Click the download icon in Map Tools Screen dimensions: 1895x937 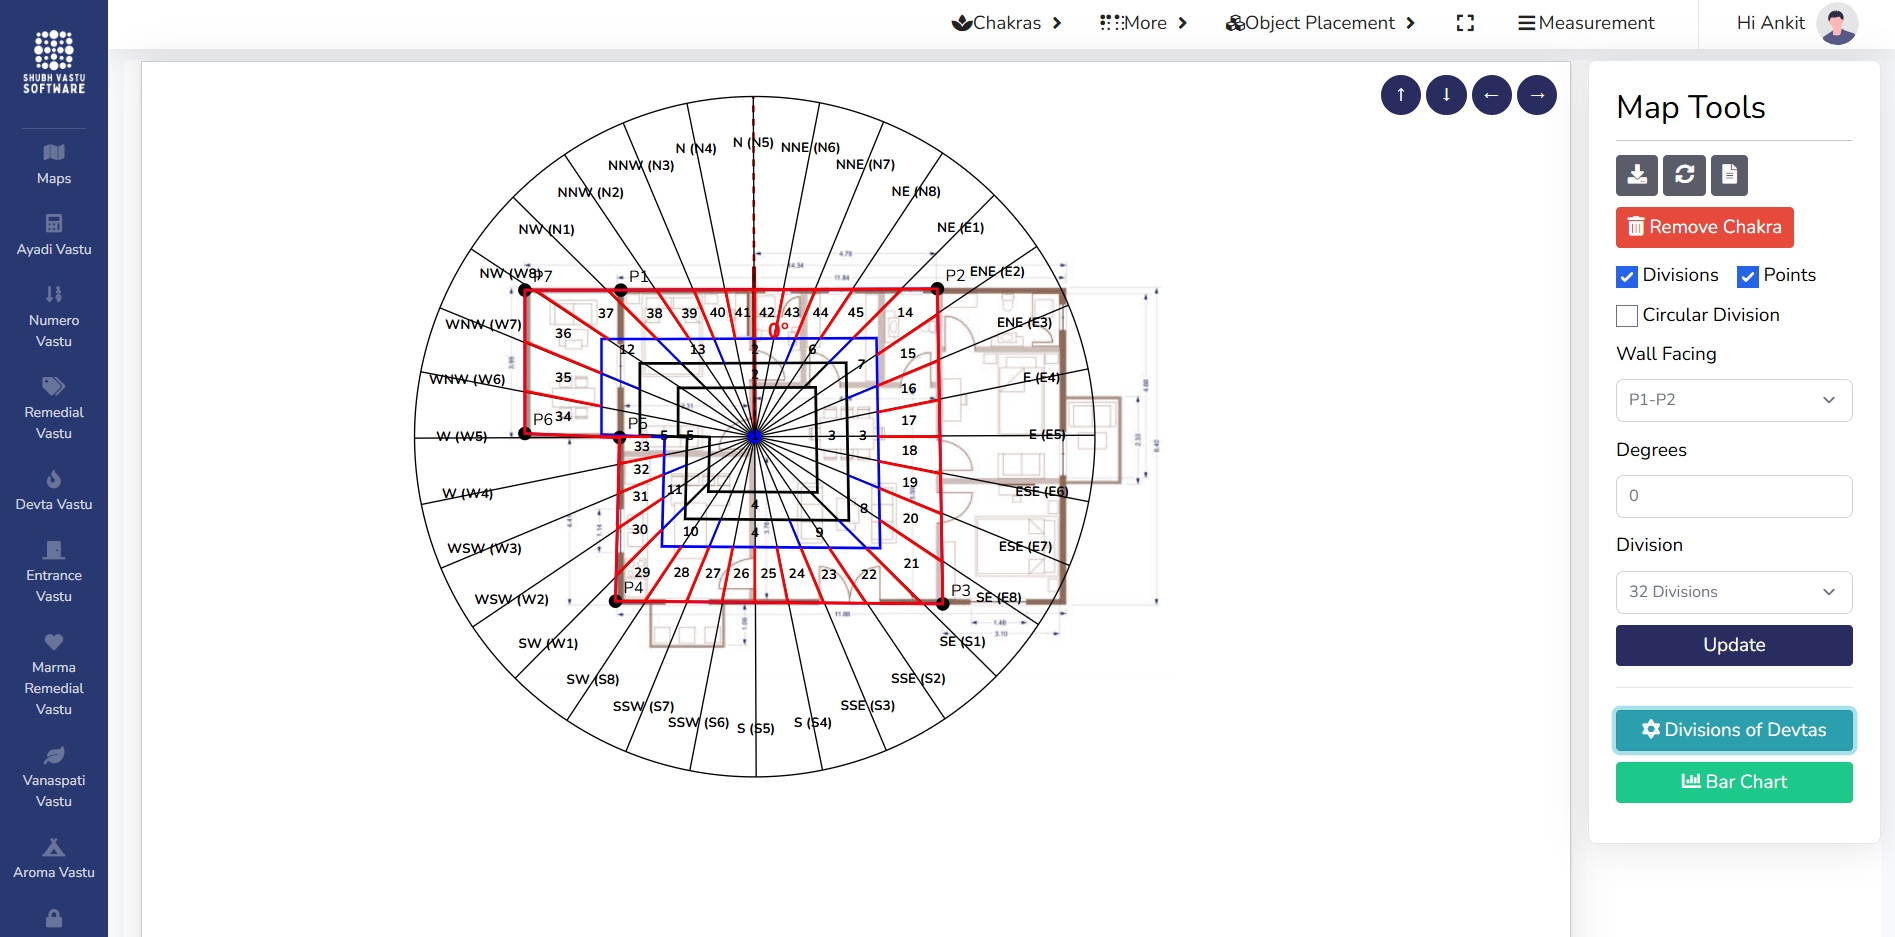pyautogui.click(x=1636, y=175)
